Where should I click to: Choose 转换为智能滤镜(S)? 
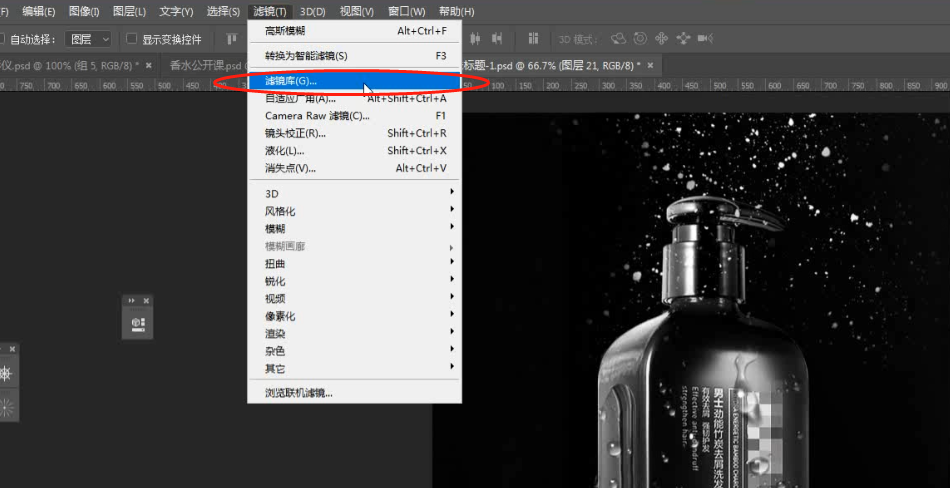pyautogui.click(x=354, y=56)
